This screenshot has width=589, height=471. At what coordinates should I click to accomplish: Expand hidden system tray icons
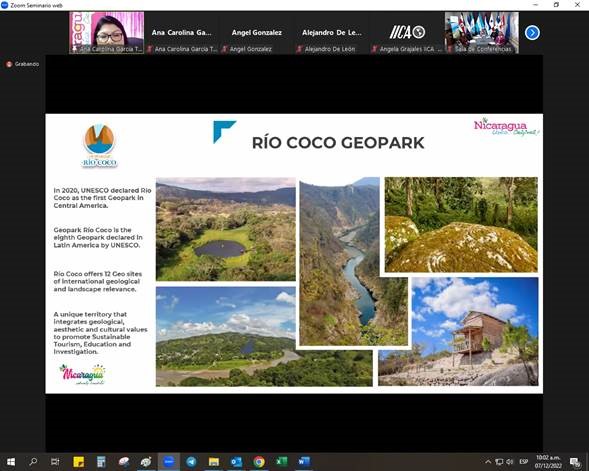click(x=488, y=462)
